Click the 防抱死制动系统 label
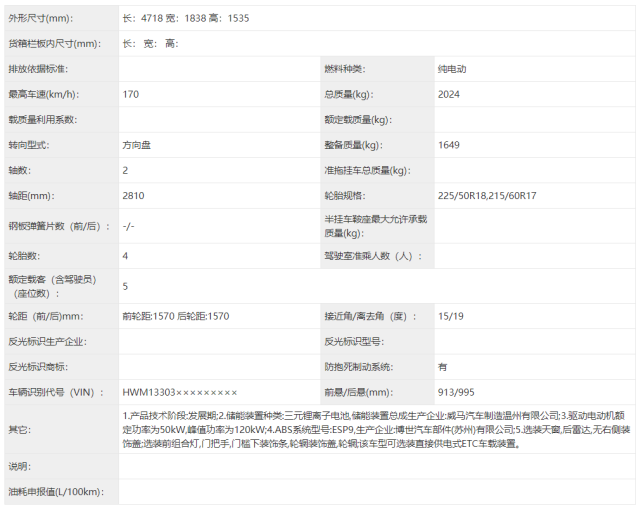This screenshot has height=511, width=641. click(x=359, y=367)
